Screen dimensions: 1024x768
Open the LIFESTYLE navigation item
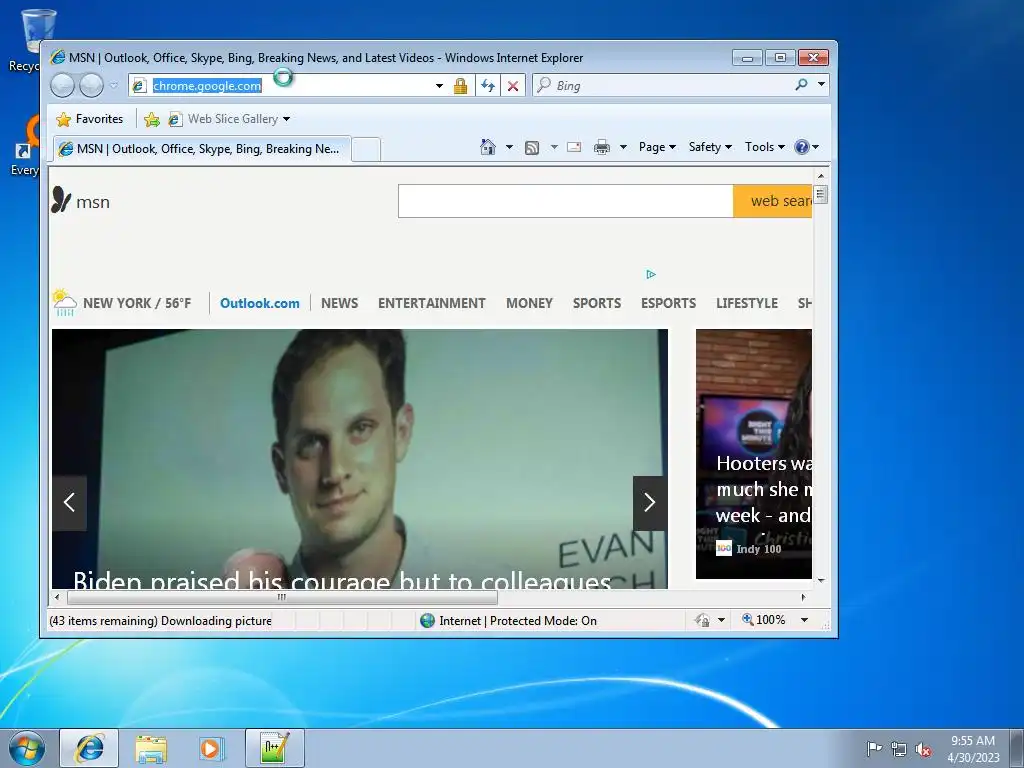tap(747, 303)
